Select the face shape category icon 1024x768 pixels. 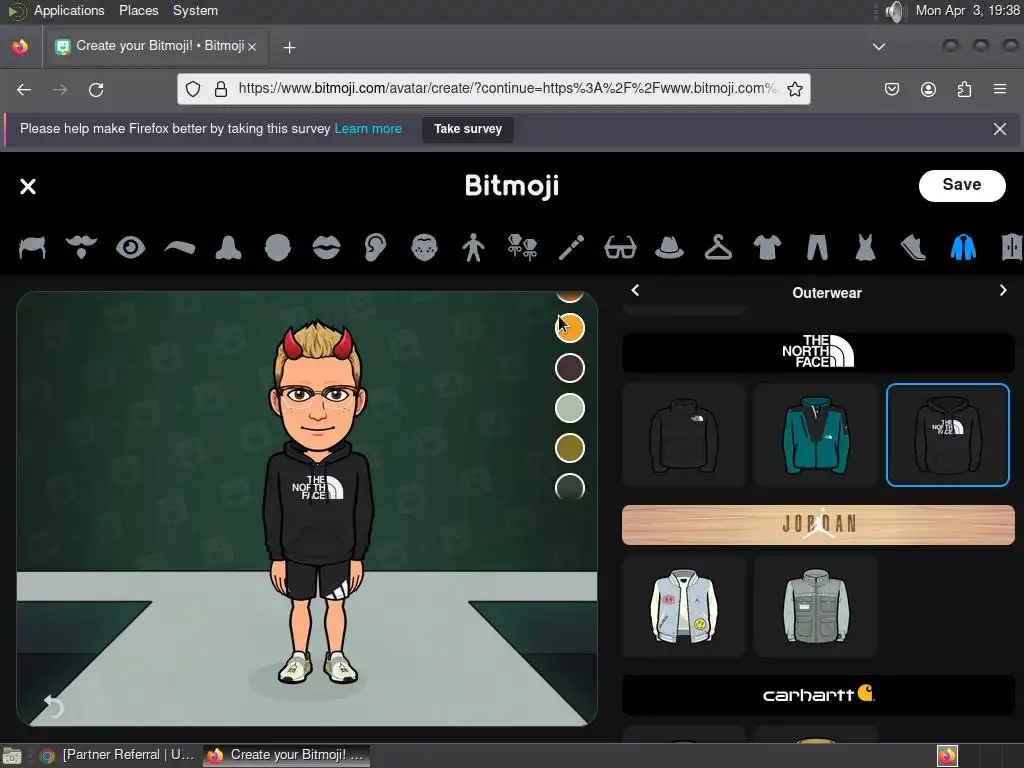(x=278, y=248)
